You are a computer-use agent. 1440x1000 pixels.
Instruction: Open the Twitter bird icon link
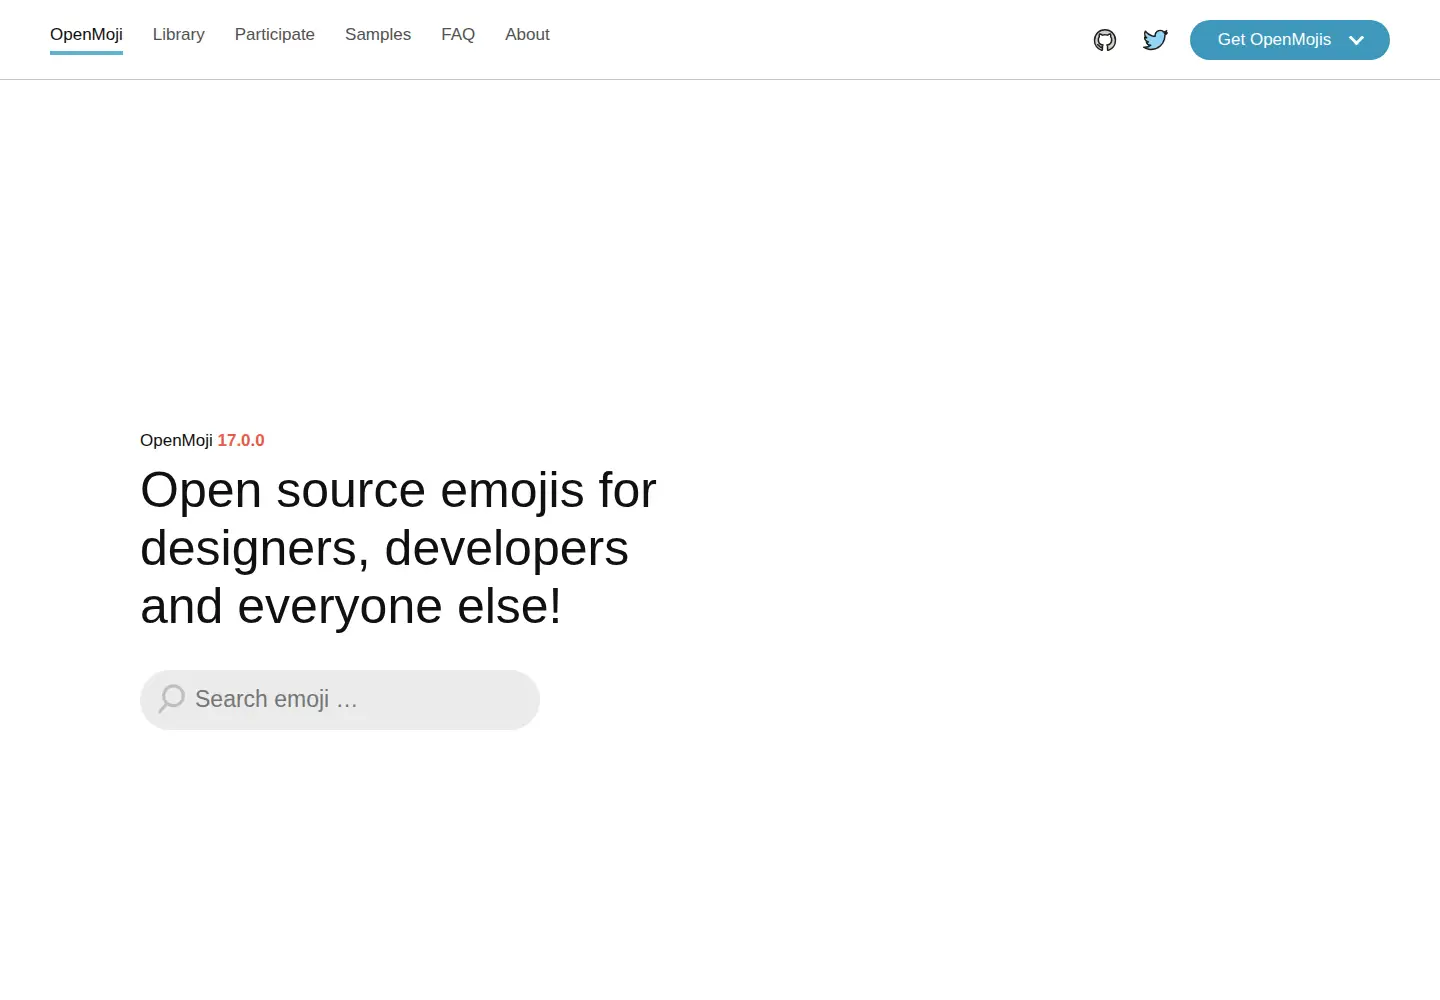pyautogui.click(x=1155, y=40)
